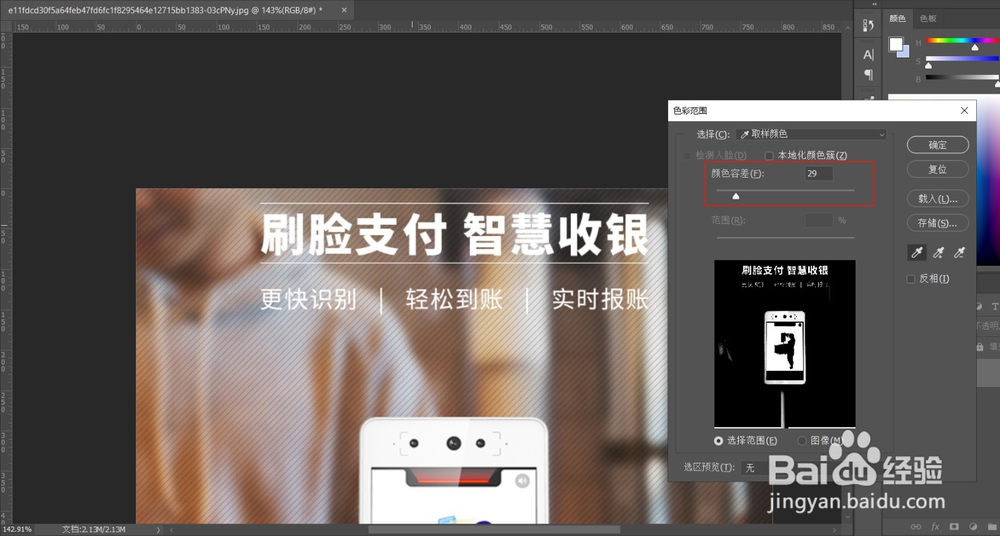Select the sample-color eyedropper tool
Viewport: 1000px width, 536px height.
(x=917, y=253)
